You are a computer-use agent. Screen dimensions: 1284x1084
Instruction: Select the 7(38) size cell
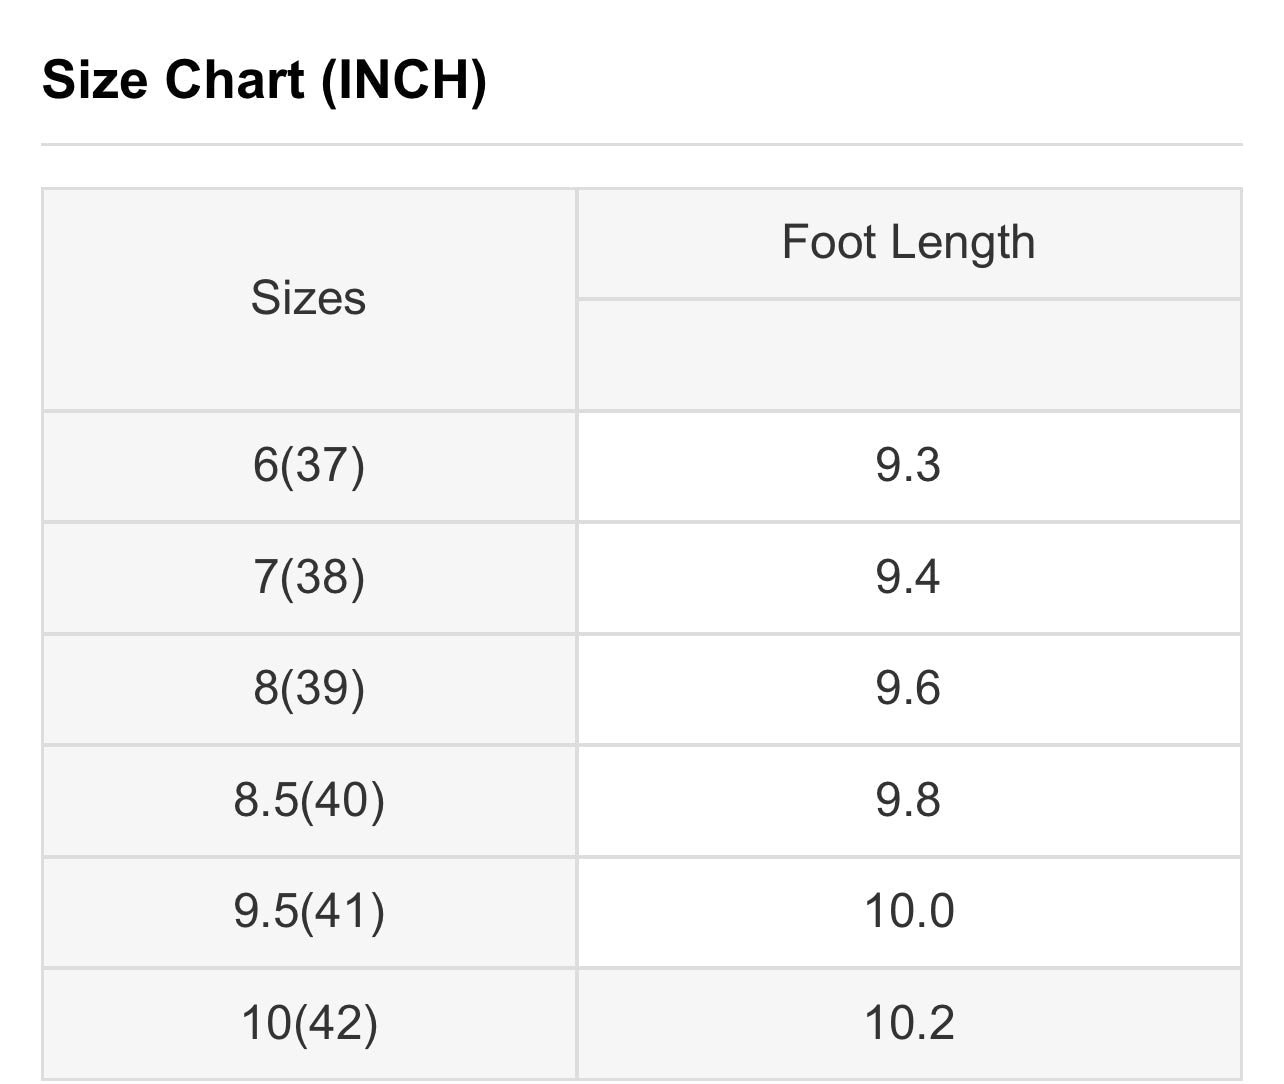[x=308, y=577]
